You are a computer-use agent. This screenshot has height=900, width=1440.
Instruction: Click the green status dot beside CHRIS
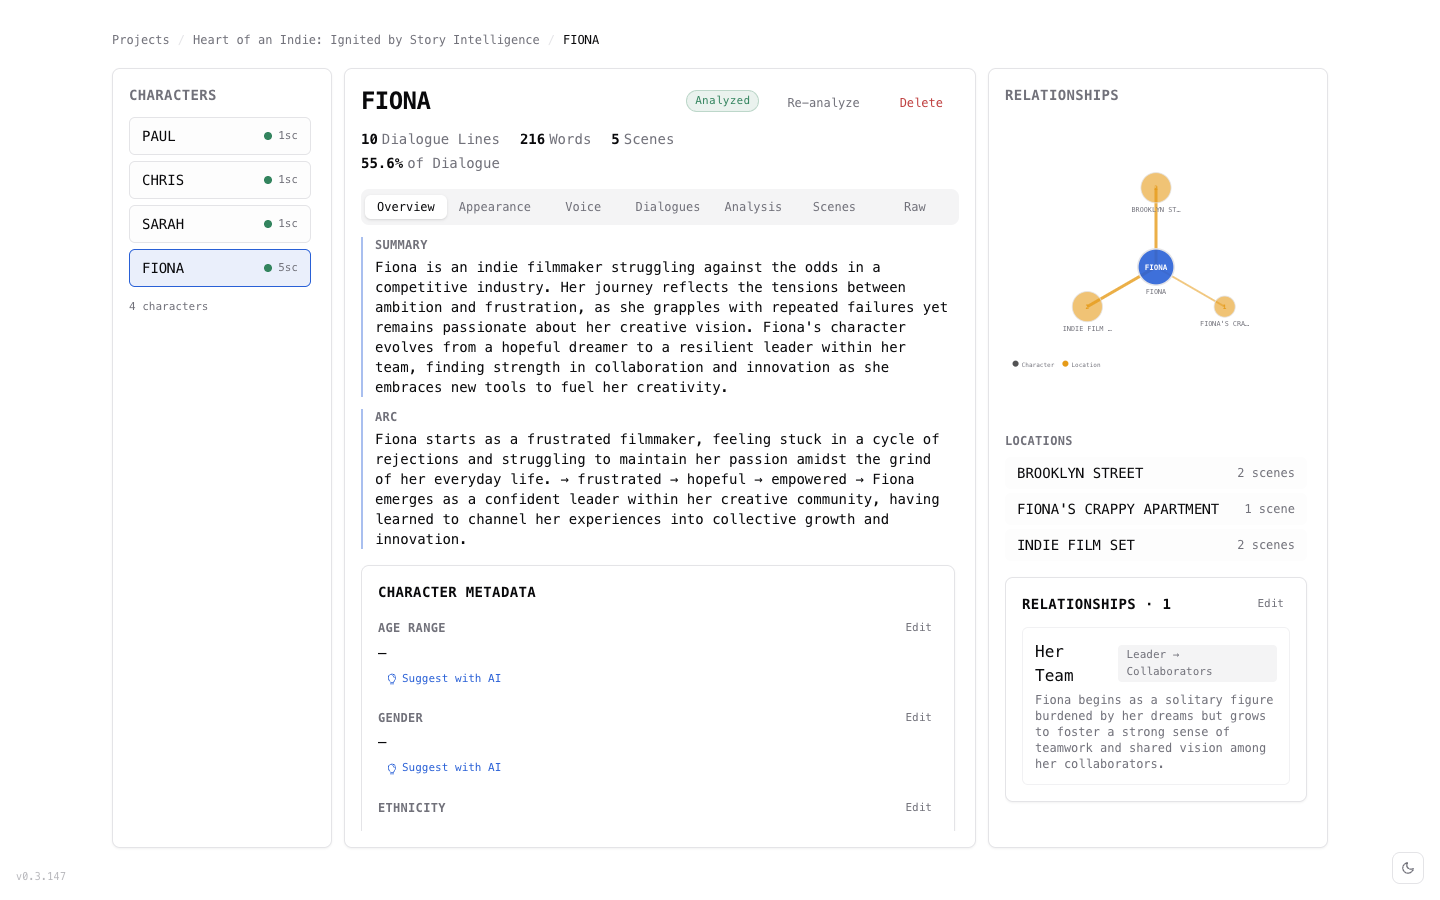(x=267, y=179)
